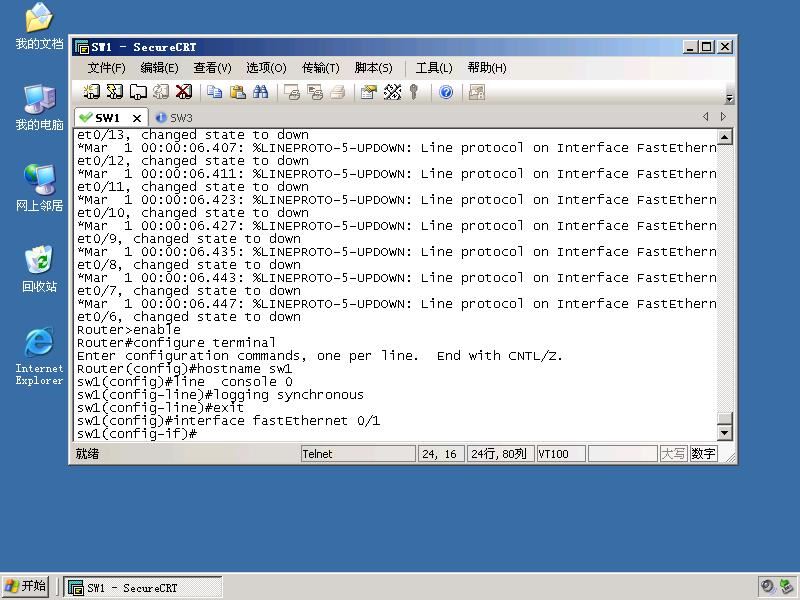Image resolution: width=800 pixels, height=600 pixels.
Task: Click the Copy toolbar icon
Action: coord(215,92)
